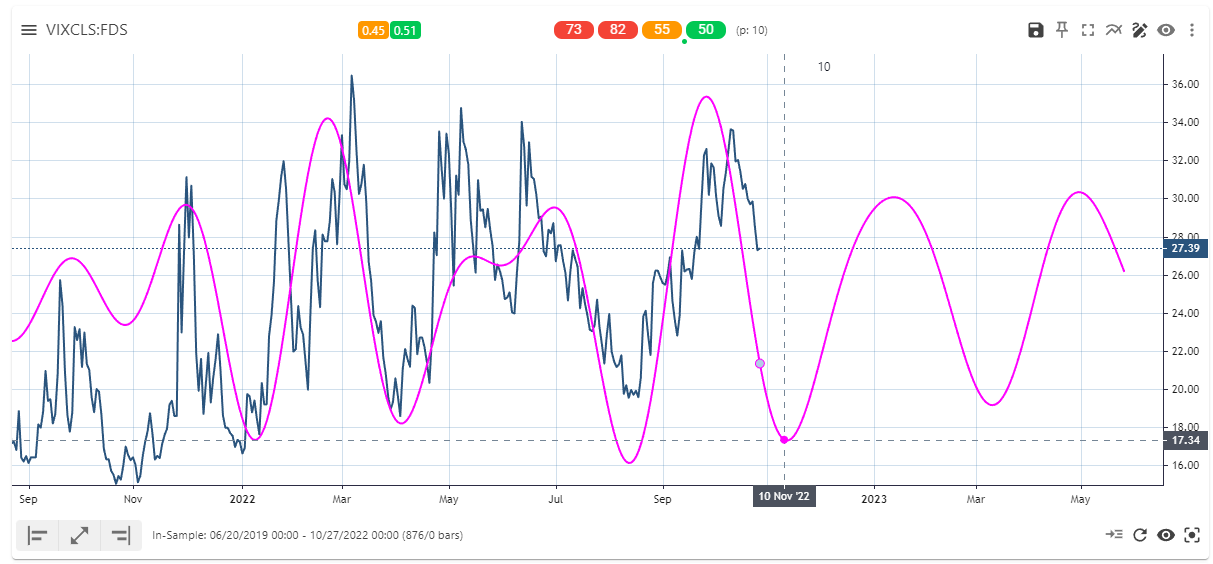Click the orange 55 badge
The image size is (1213, 564).
(662, 30)
